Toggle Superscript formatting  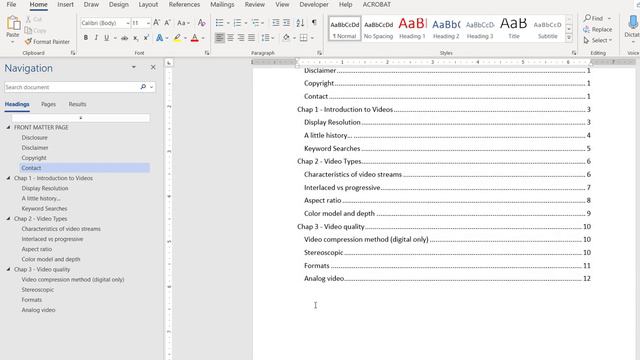[x=146, y=38]
